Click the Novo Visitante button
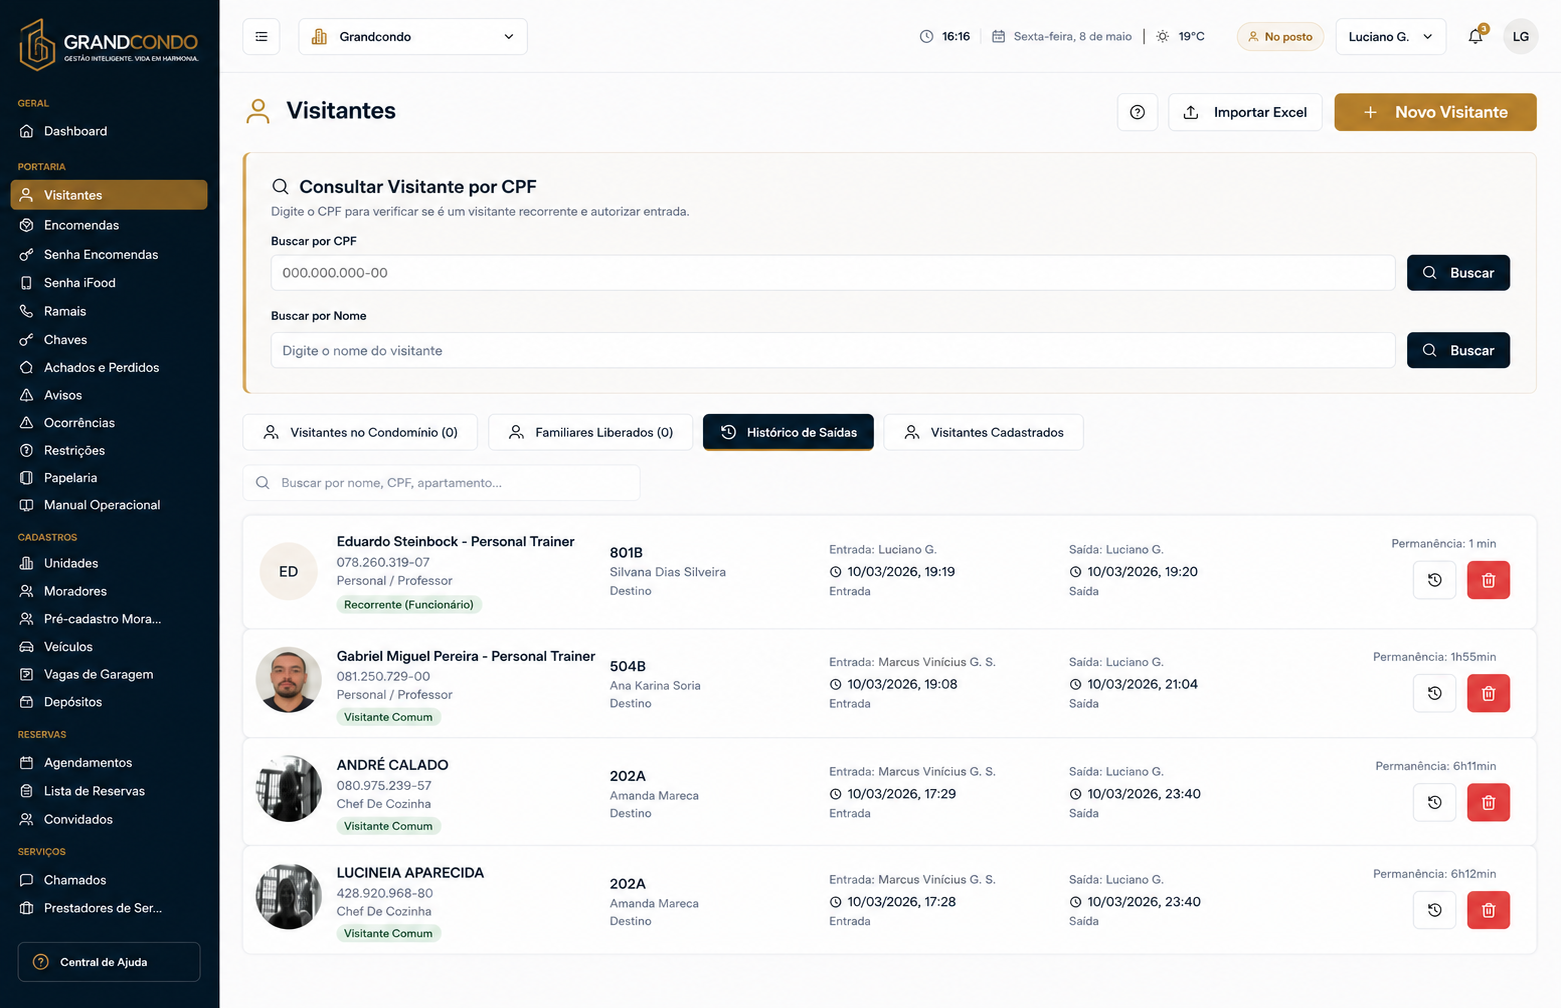Image resolution: width=1561 pixels, height=1008 pixels. pyautogui.click(x=1435, y=112)
